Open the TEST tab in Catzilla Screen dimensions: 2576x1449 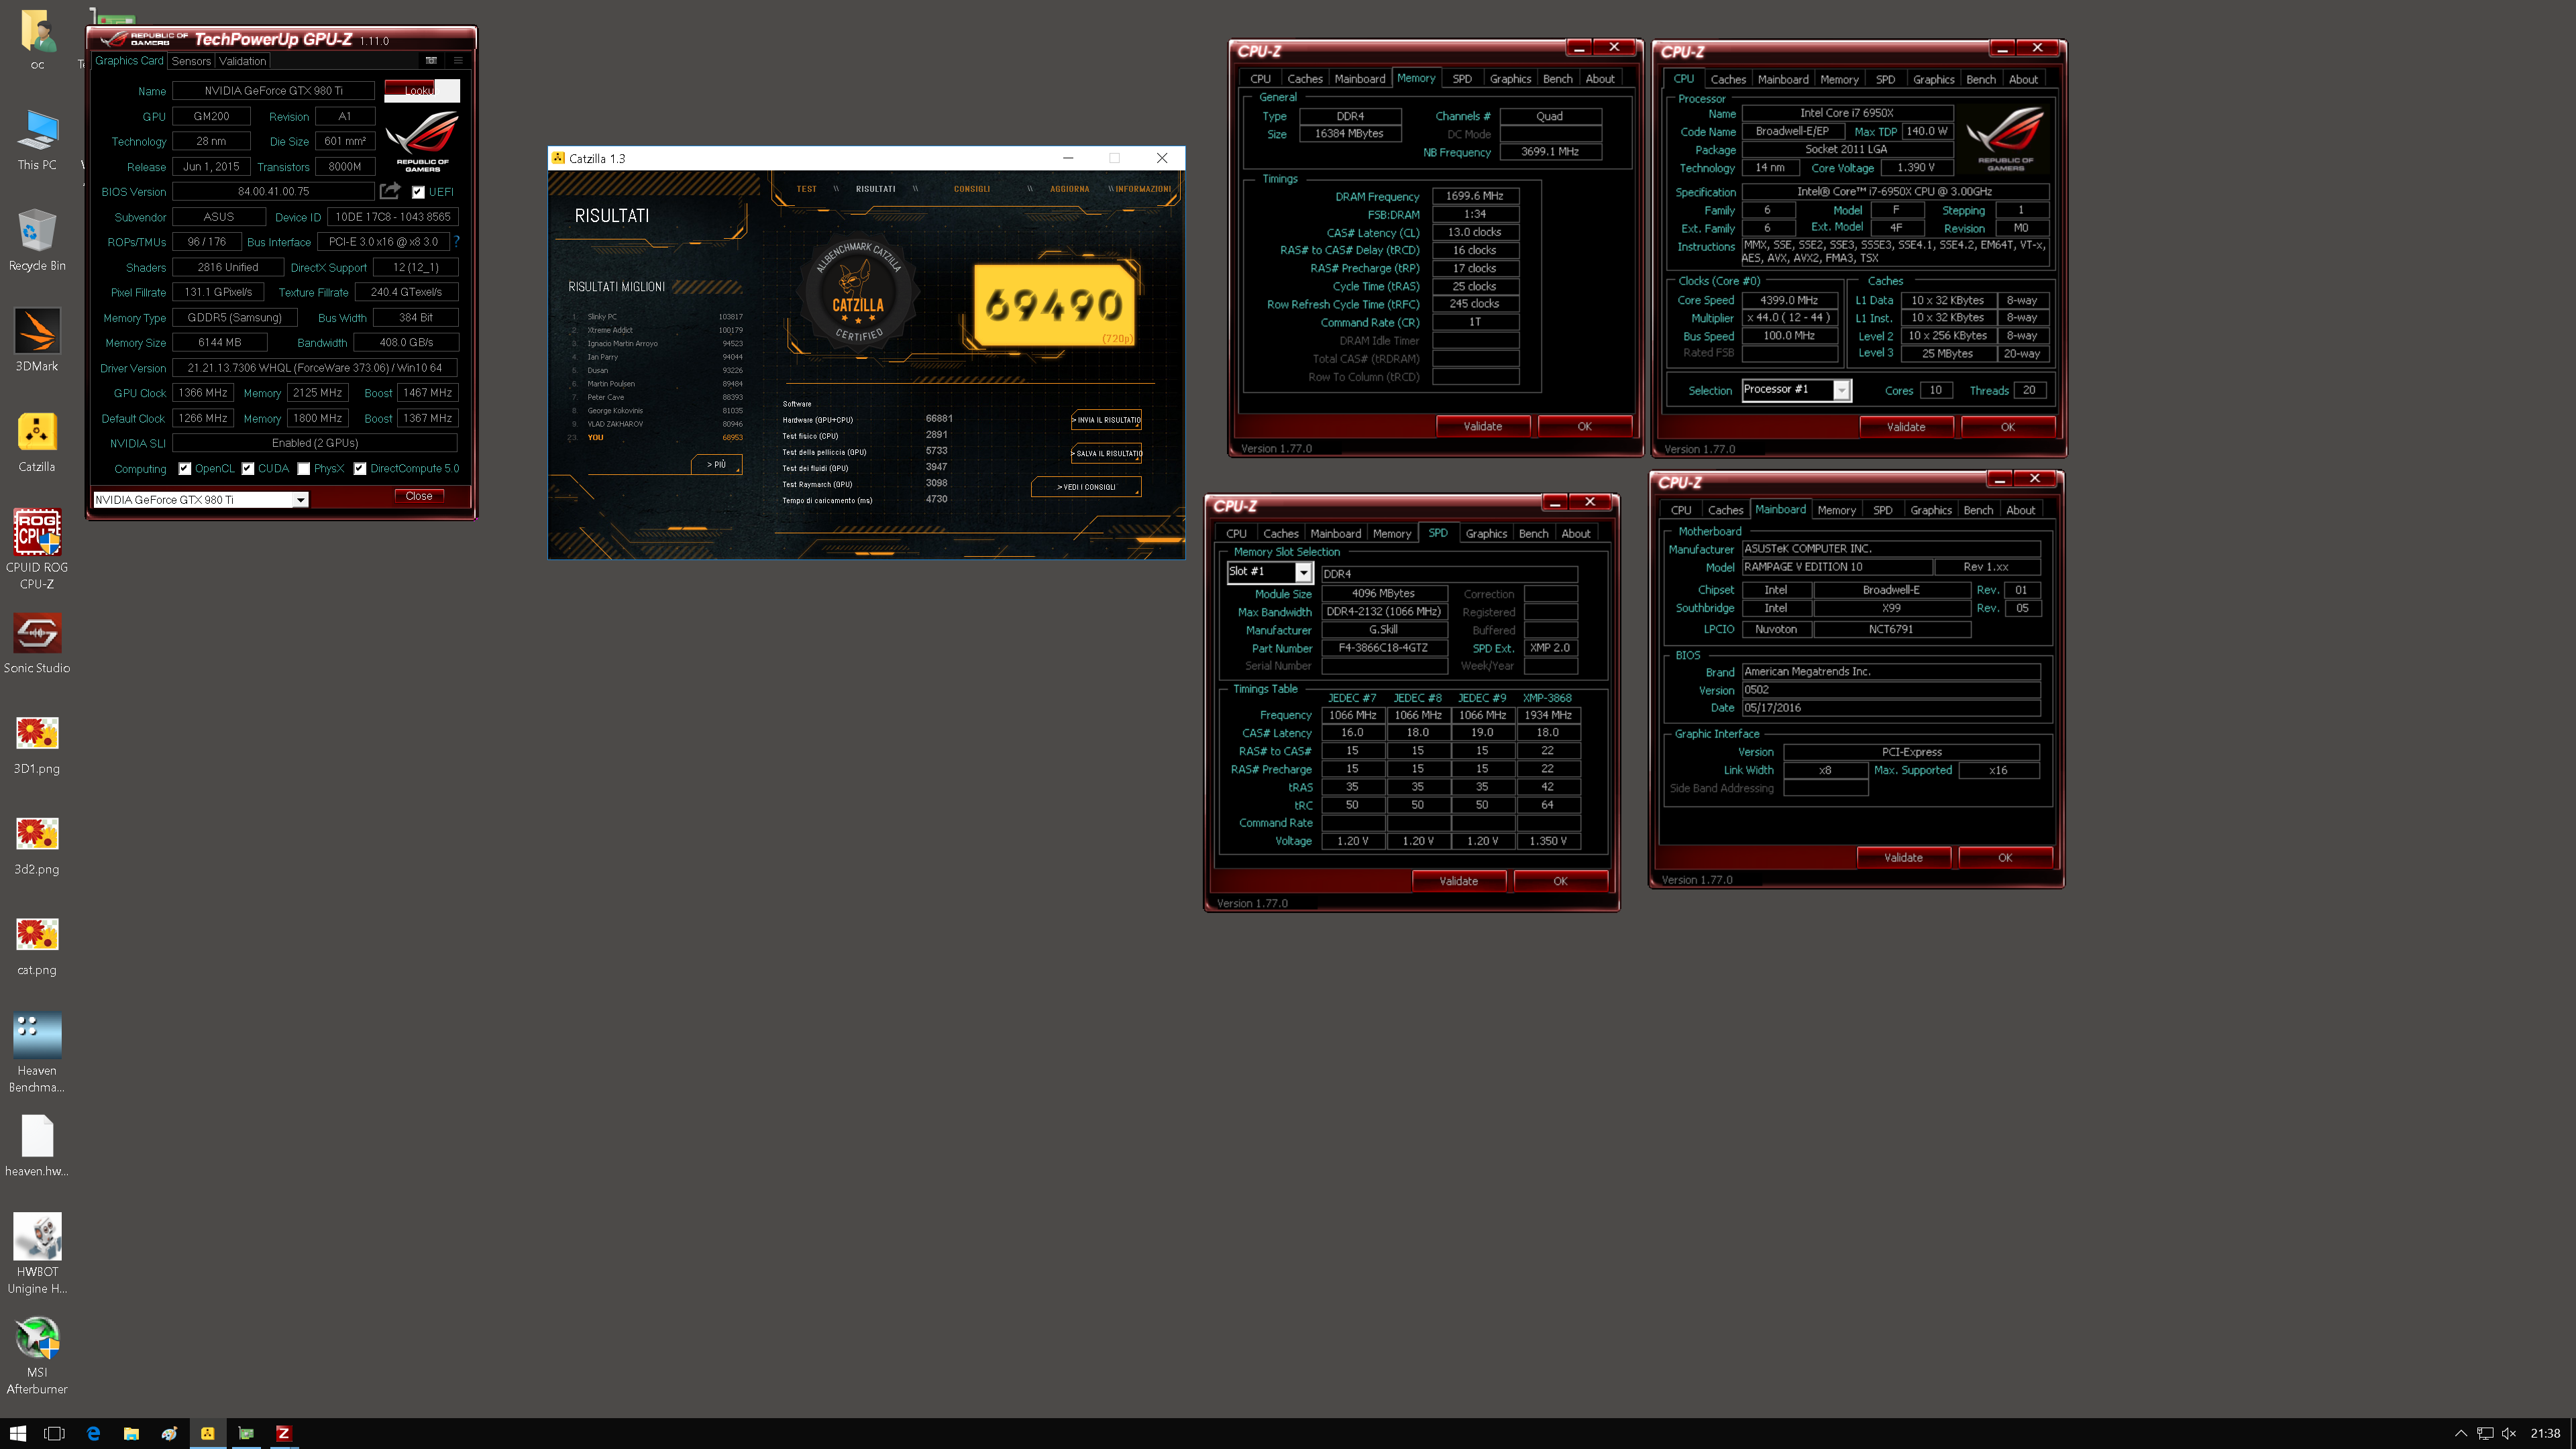(806, 189)
